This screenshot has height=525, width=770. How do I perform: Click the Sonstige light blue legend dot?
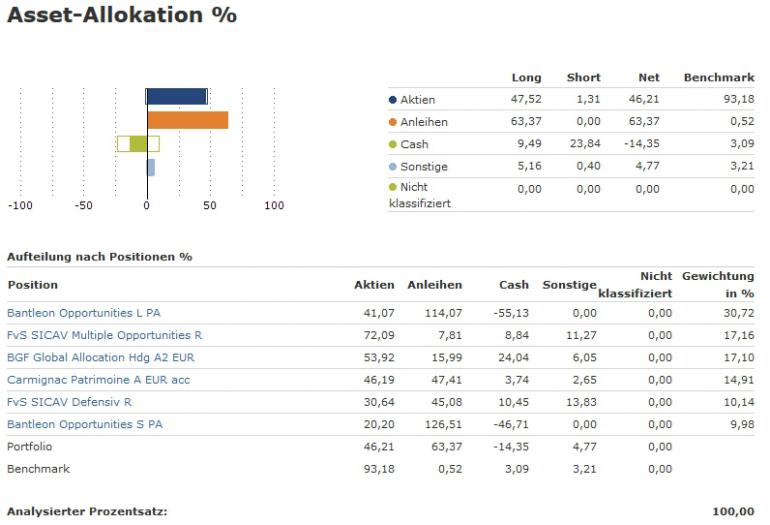(x=393, y=166)
